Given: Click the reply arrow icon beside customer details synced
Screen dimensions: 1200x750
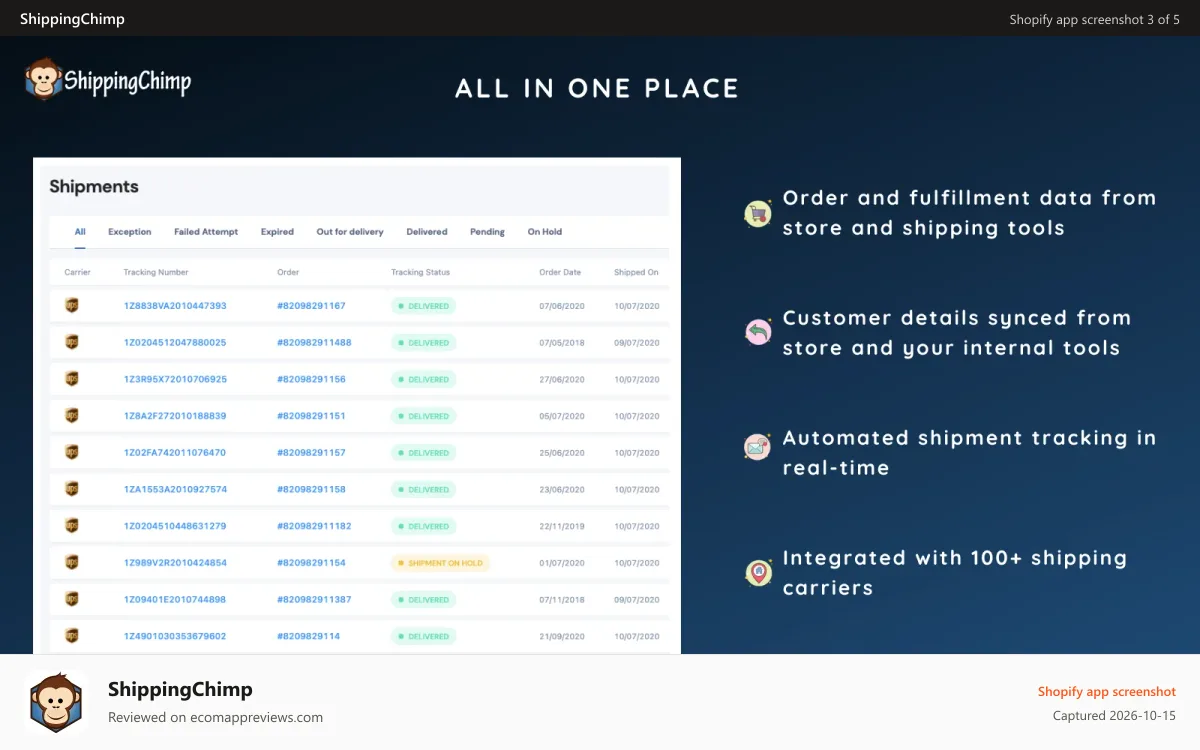Looking at the screenshot, I should [758, 332].
